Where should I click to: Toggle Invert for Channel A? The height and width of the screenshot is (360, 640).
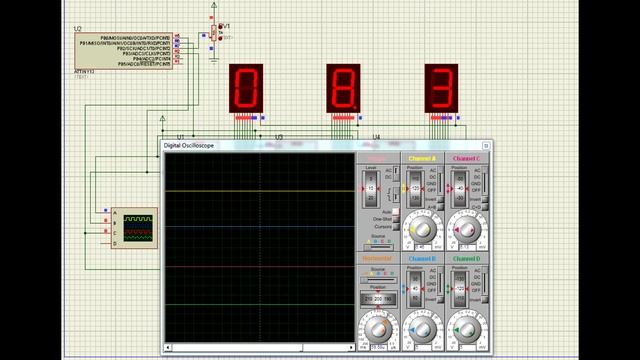pyautogui.click(x=440, y=199)
